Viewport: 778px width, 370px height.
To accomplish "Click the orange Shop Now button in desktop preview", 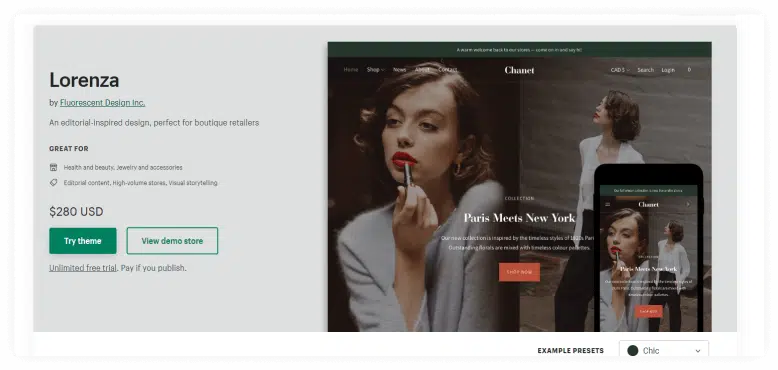I will (x=519, y=272).
